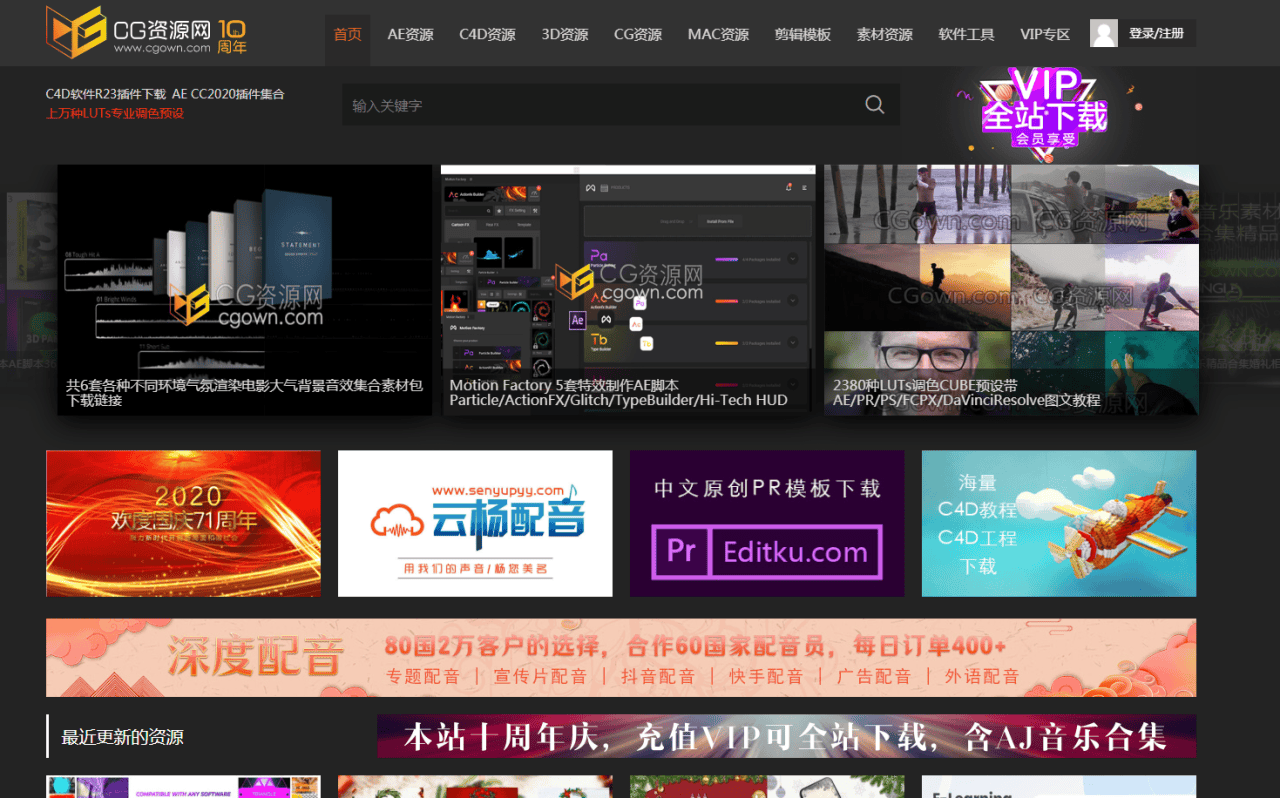
Task: Click the Editku.com 中文原创PR模板 banner
Action: pyautogui.click(x=767, y=523)
